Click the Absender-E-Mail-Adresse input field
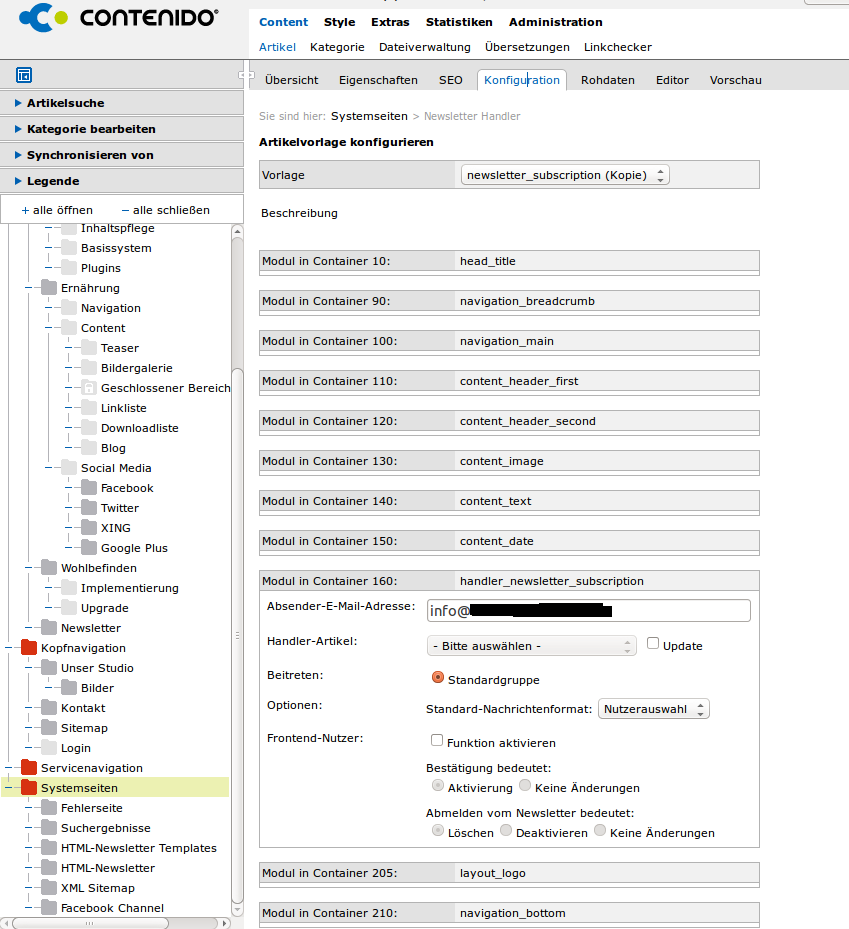Image resolution: width=849 pixels, height=929 pixels. pyautogui.click(x=588, y=610)
